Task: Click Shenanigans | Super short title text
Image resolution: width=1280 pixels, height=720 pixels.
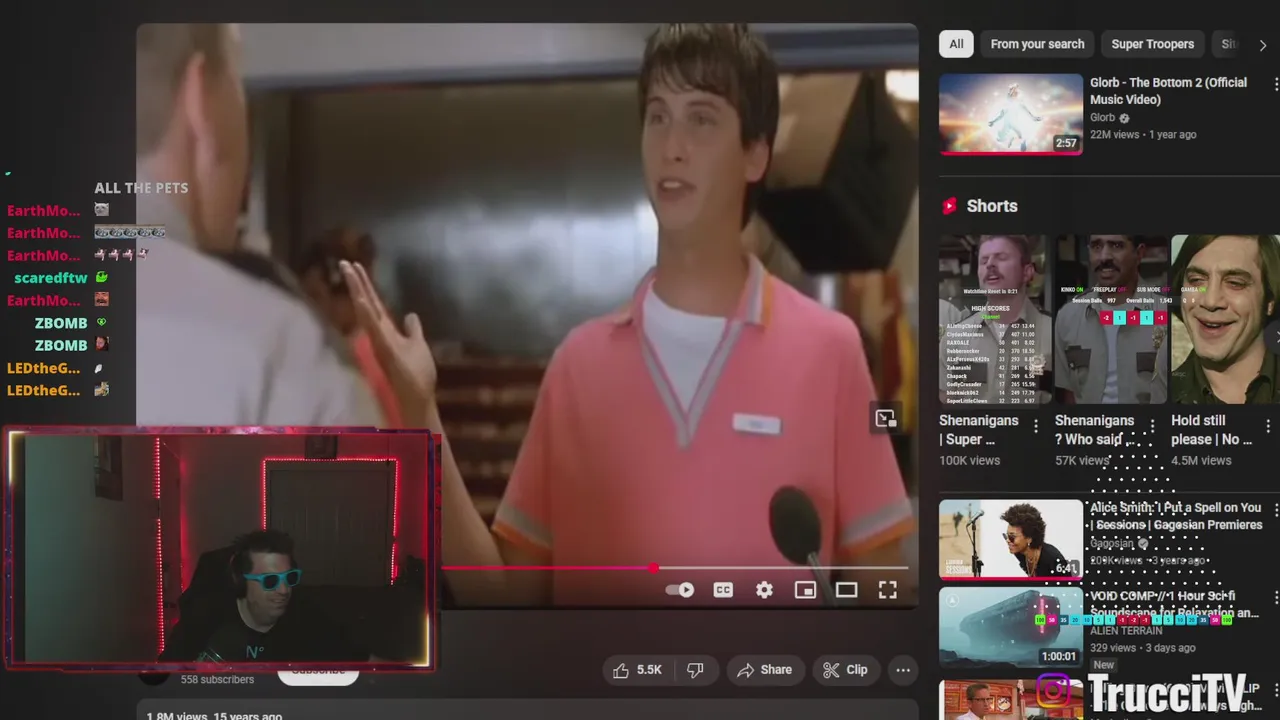Action: tap(979, 429)
